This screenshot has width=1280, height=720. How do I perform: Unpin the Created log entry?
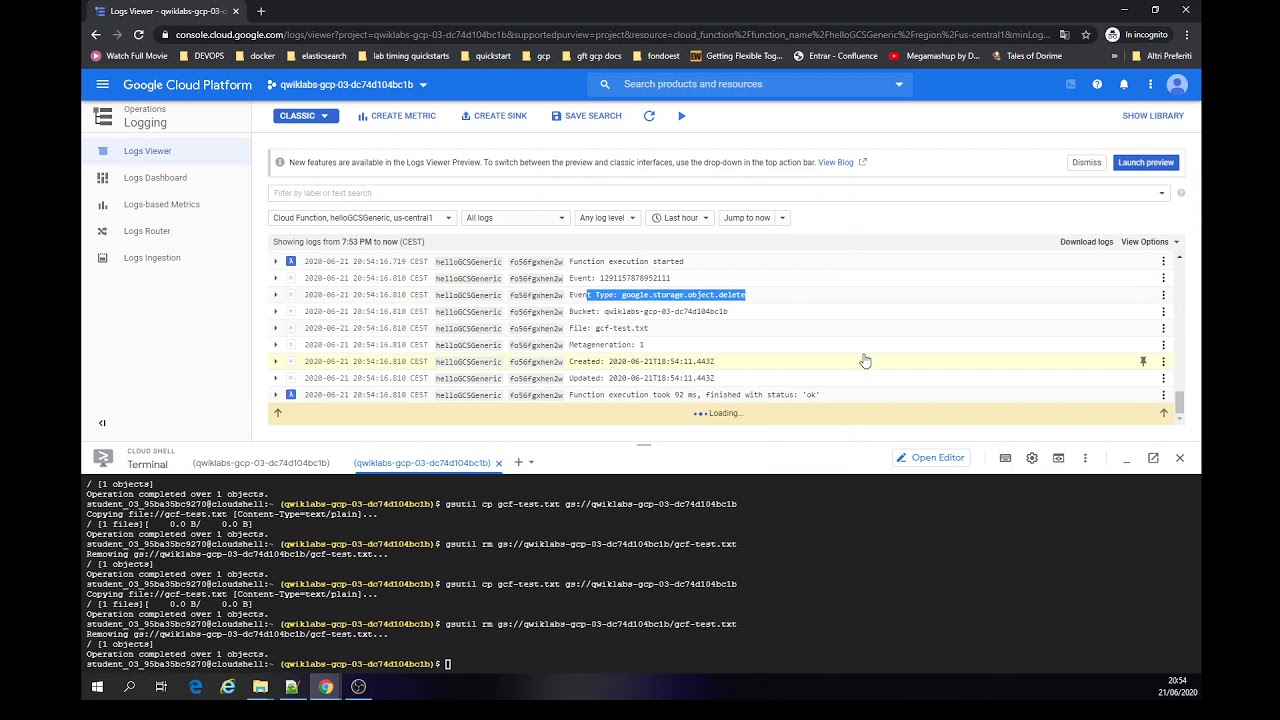click(1143, 361)
